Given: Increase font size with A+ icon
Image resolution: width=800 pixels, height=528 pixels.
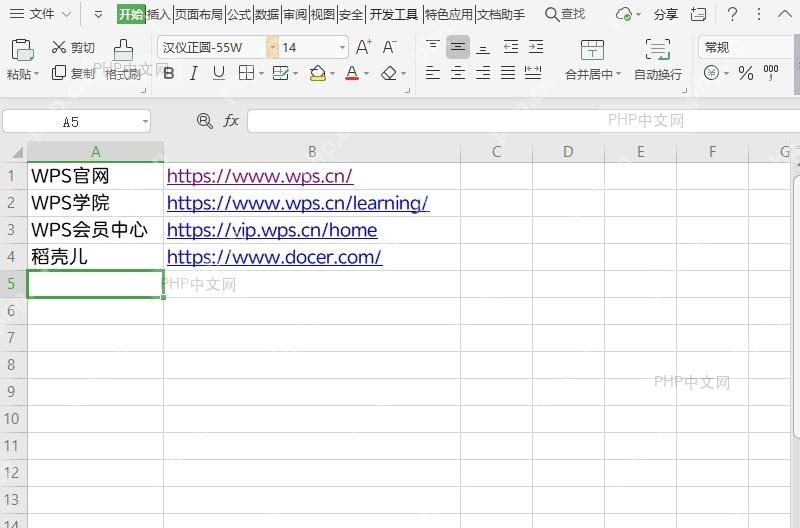Looking at the screenshot, I should point(363,47).
